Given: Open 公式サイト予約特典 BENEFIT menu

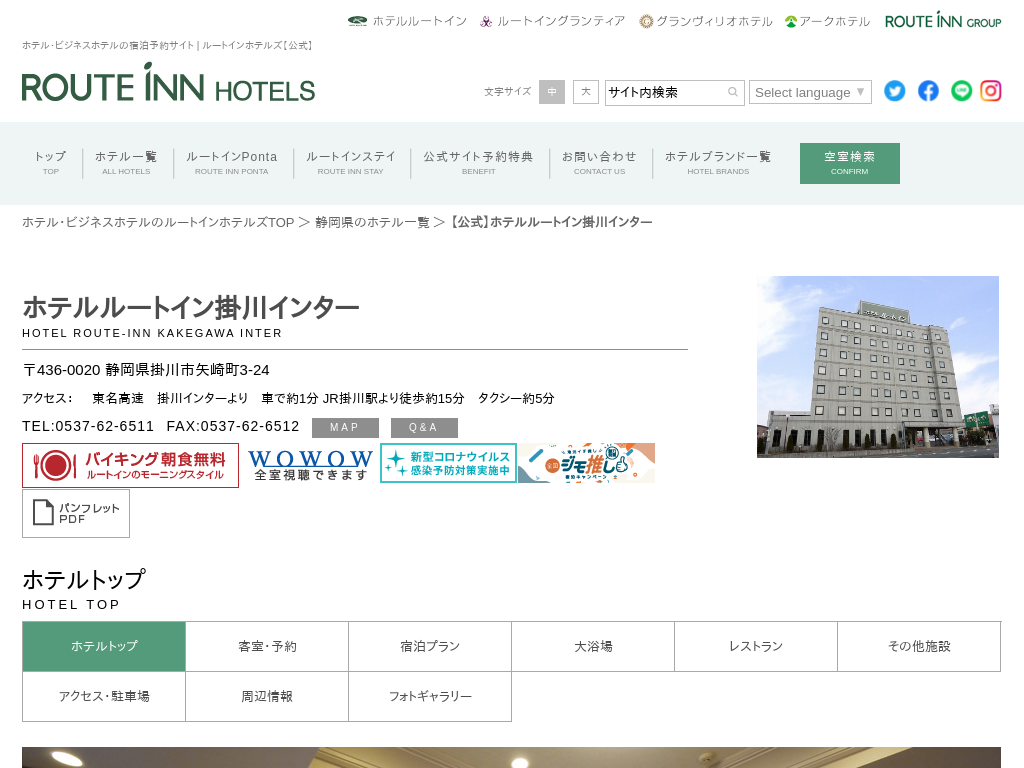Looking at the screenshot, I should (x=478, y=163).
